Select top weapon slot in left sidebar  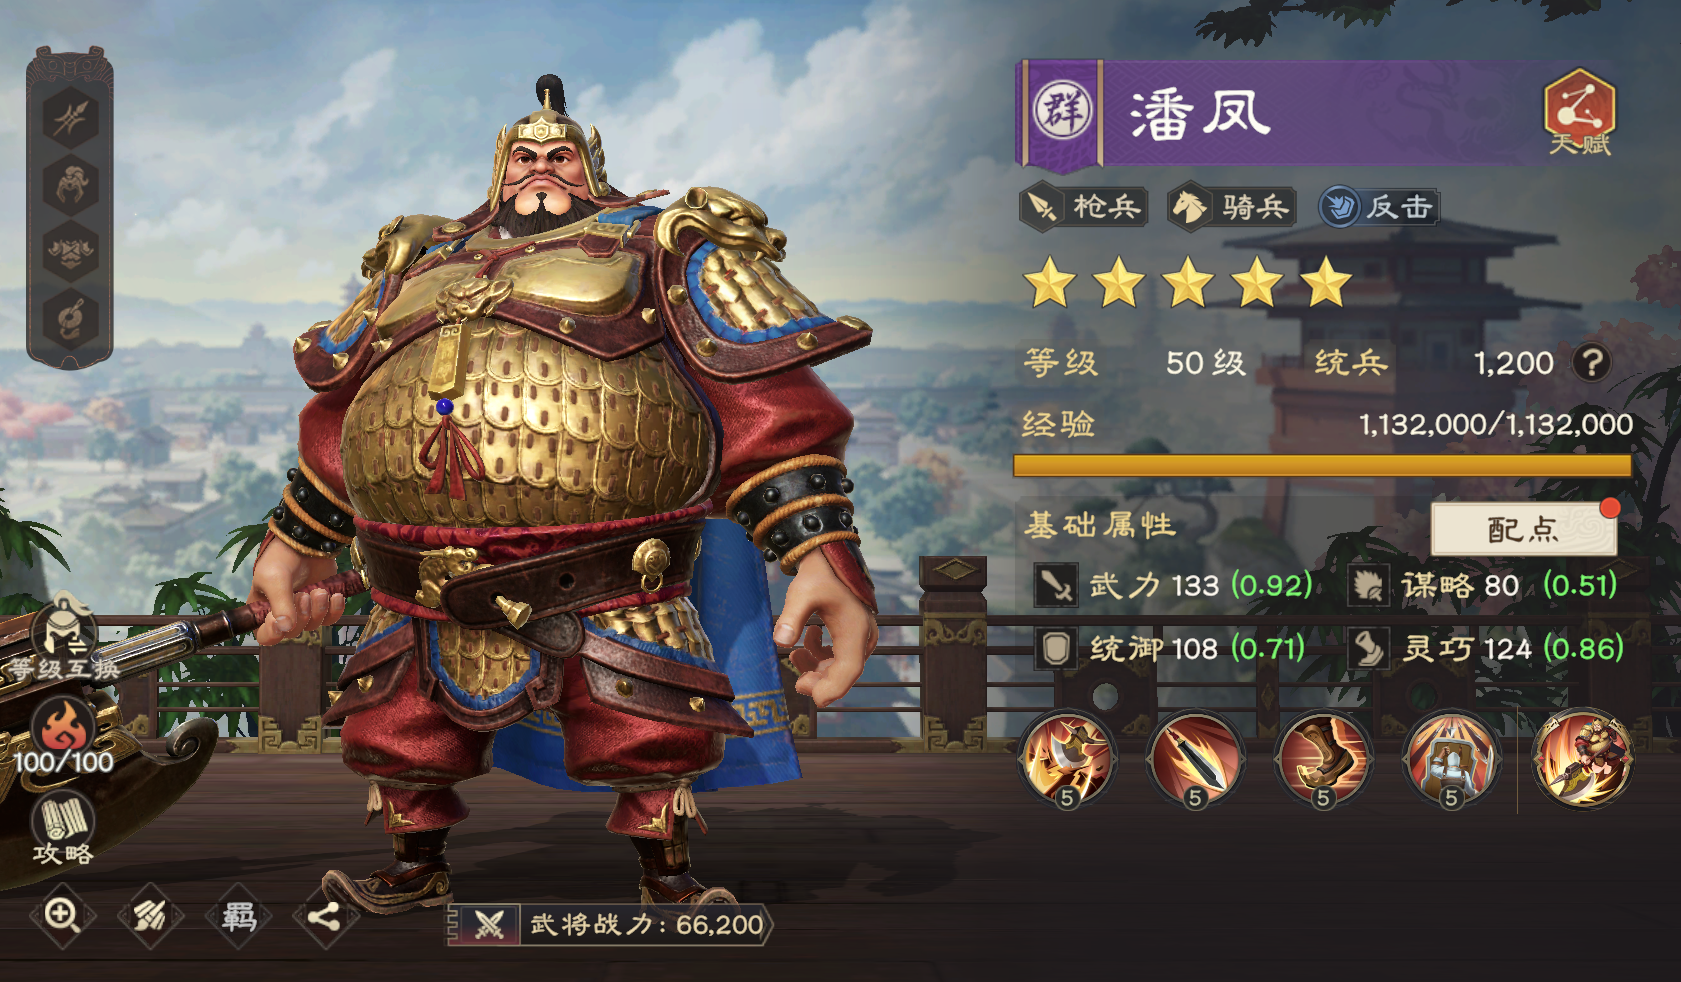(70, 117)
